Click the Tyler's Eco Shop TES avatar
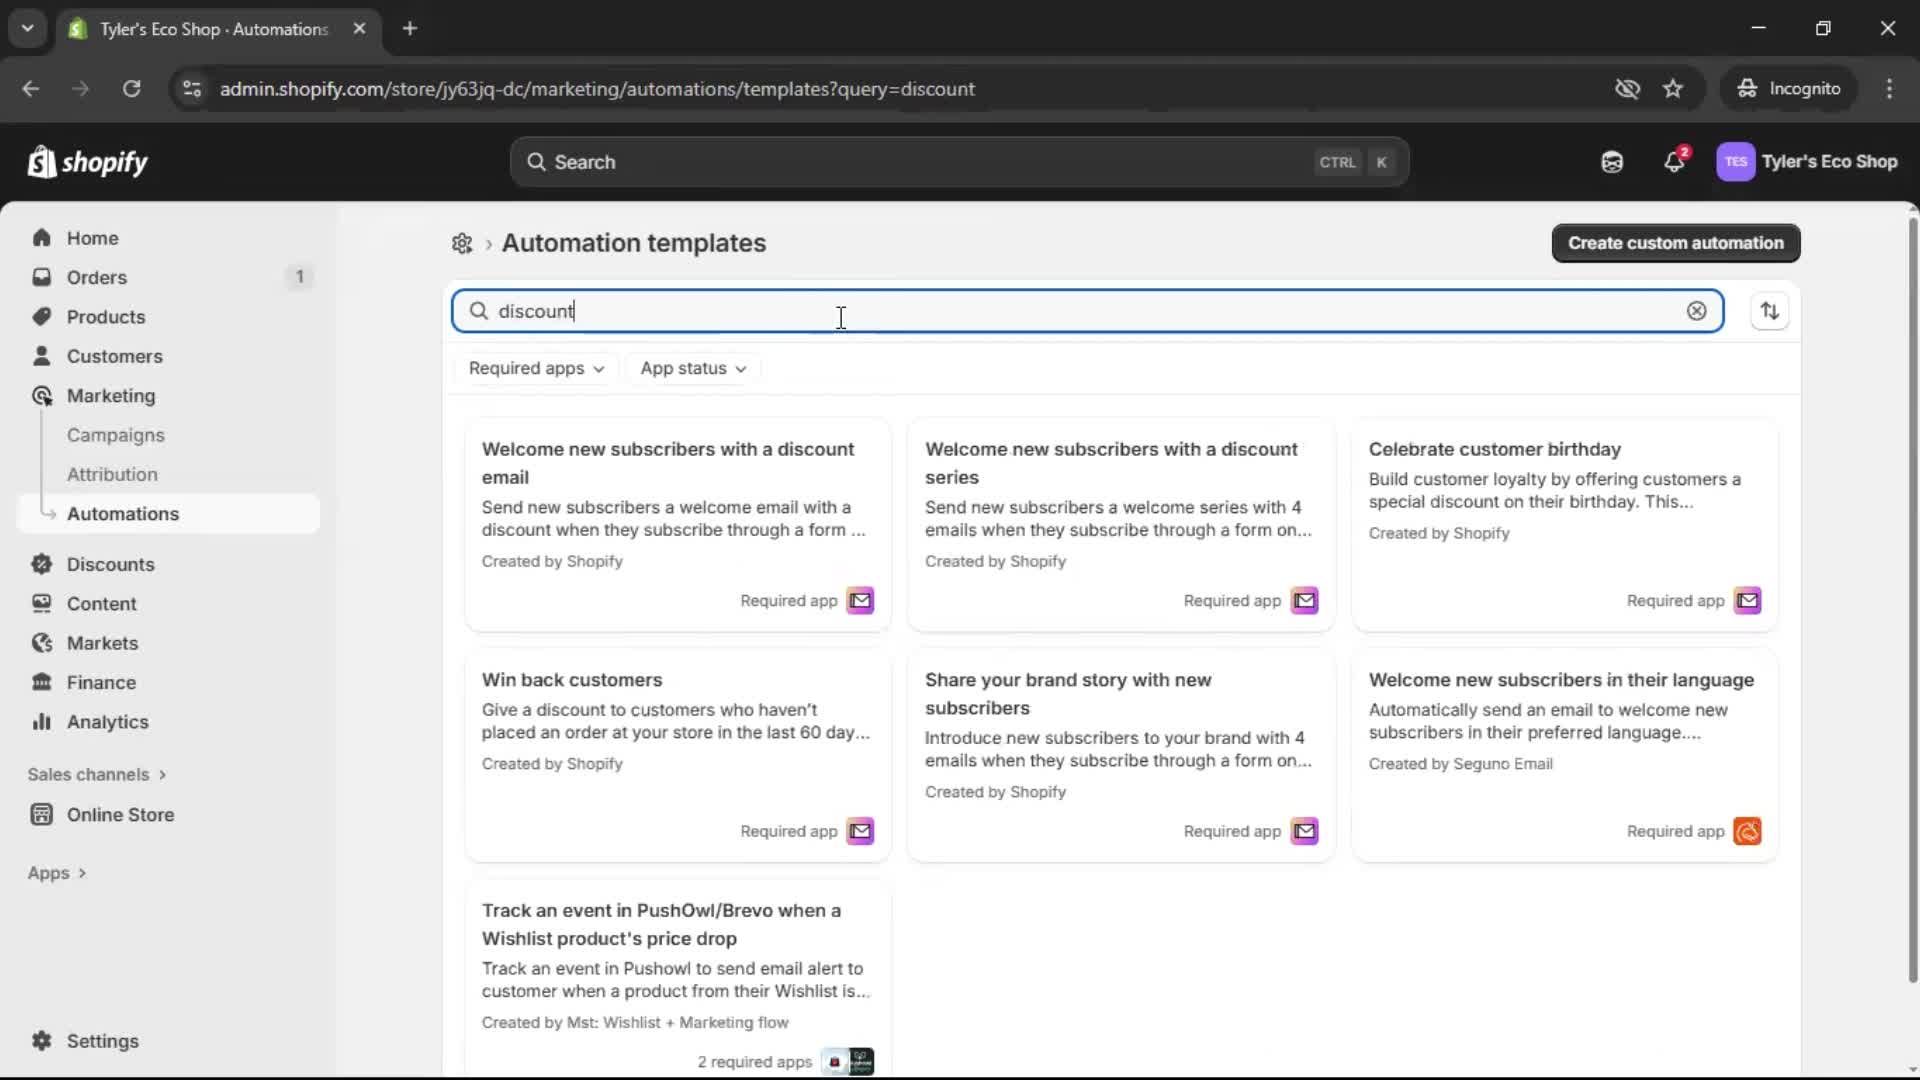Image resolution: width=1920 pixels, height=1080 pixels. pyautogui.click(x=1736, y=161)
